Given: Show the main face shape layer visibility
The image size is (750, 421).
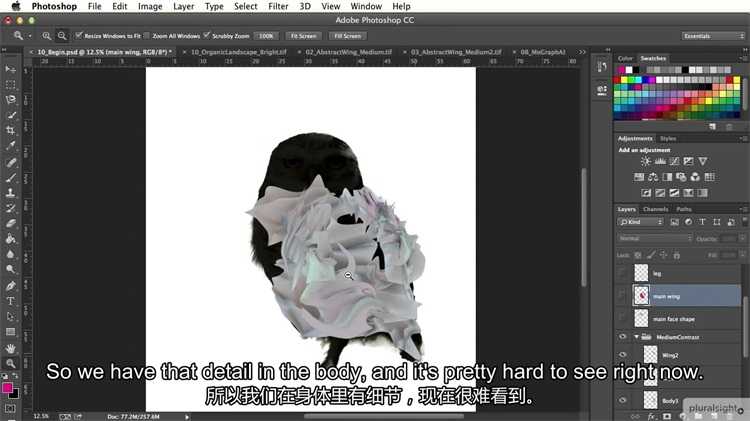Looking at the screenshot, I should pyautogui.click(x=622, y=318).
